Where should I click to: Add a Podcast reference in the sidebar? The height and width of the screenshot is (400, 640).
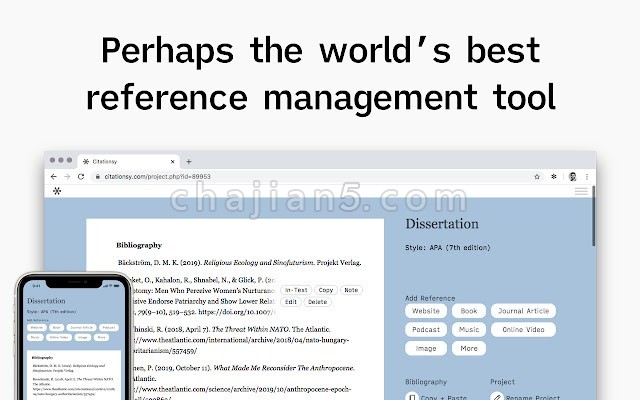[x=426, y=329]
